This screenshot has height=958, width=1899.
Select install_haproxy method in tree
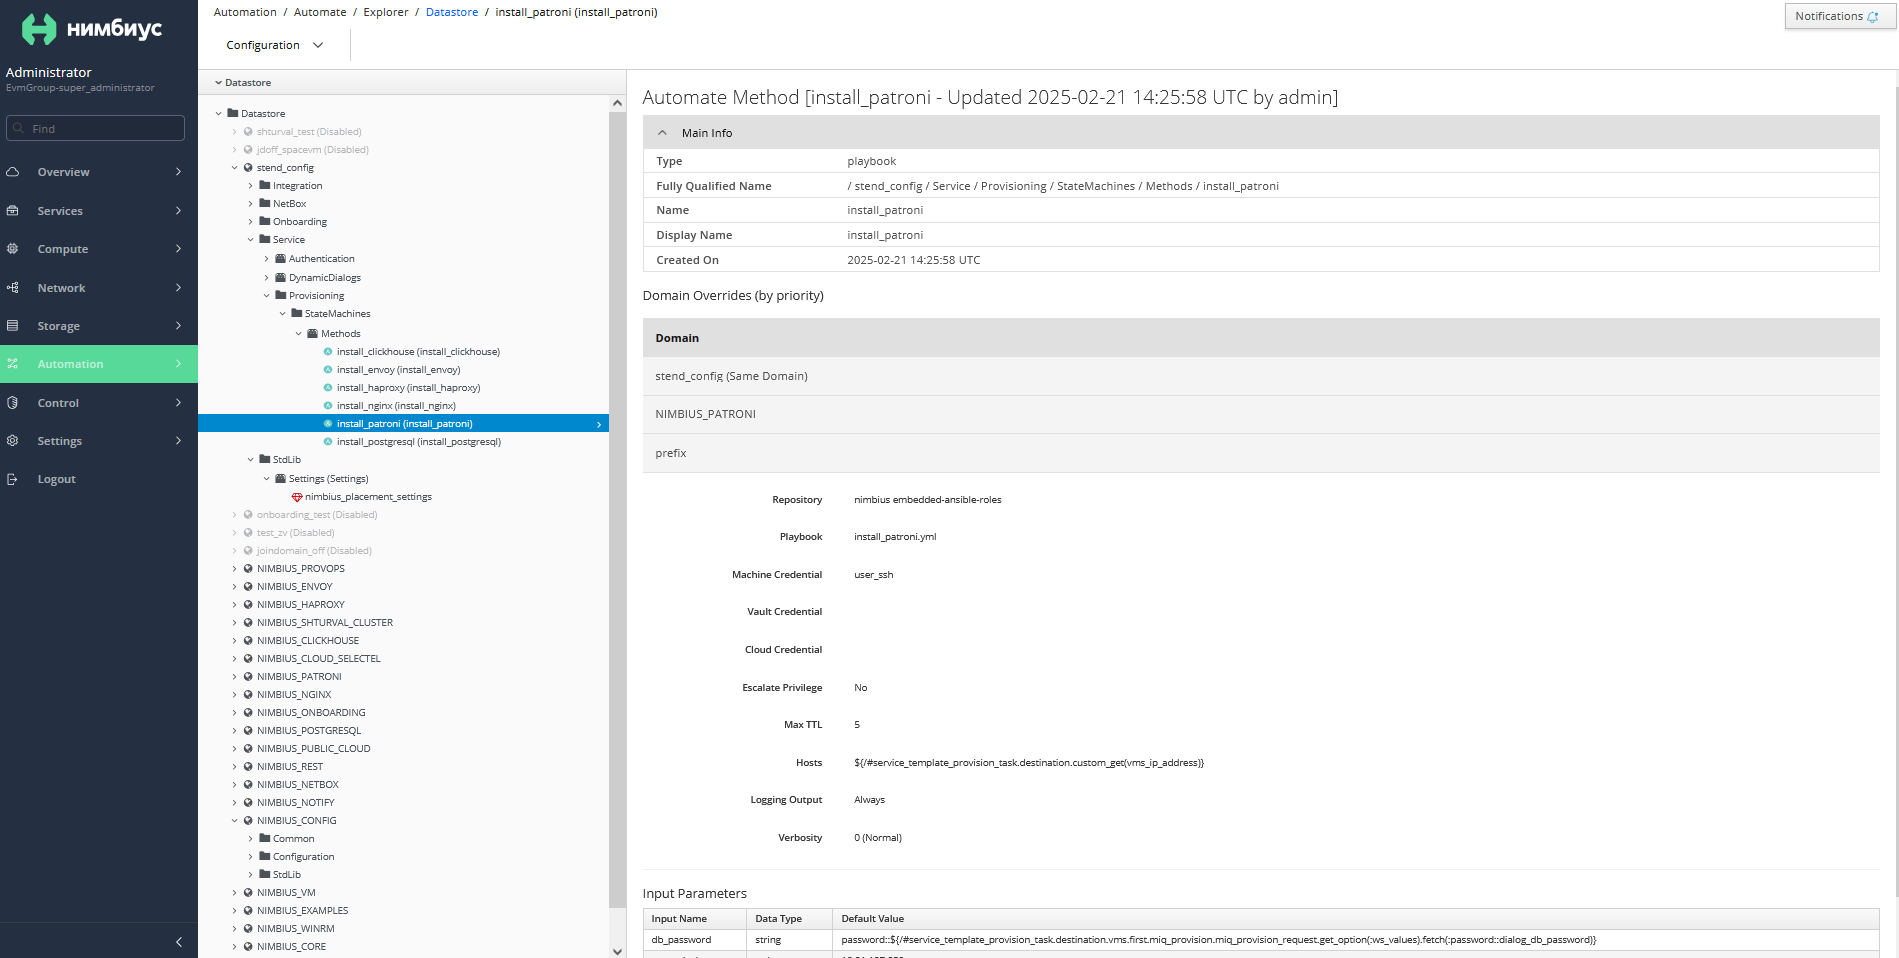click(408, 387)
